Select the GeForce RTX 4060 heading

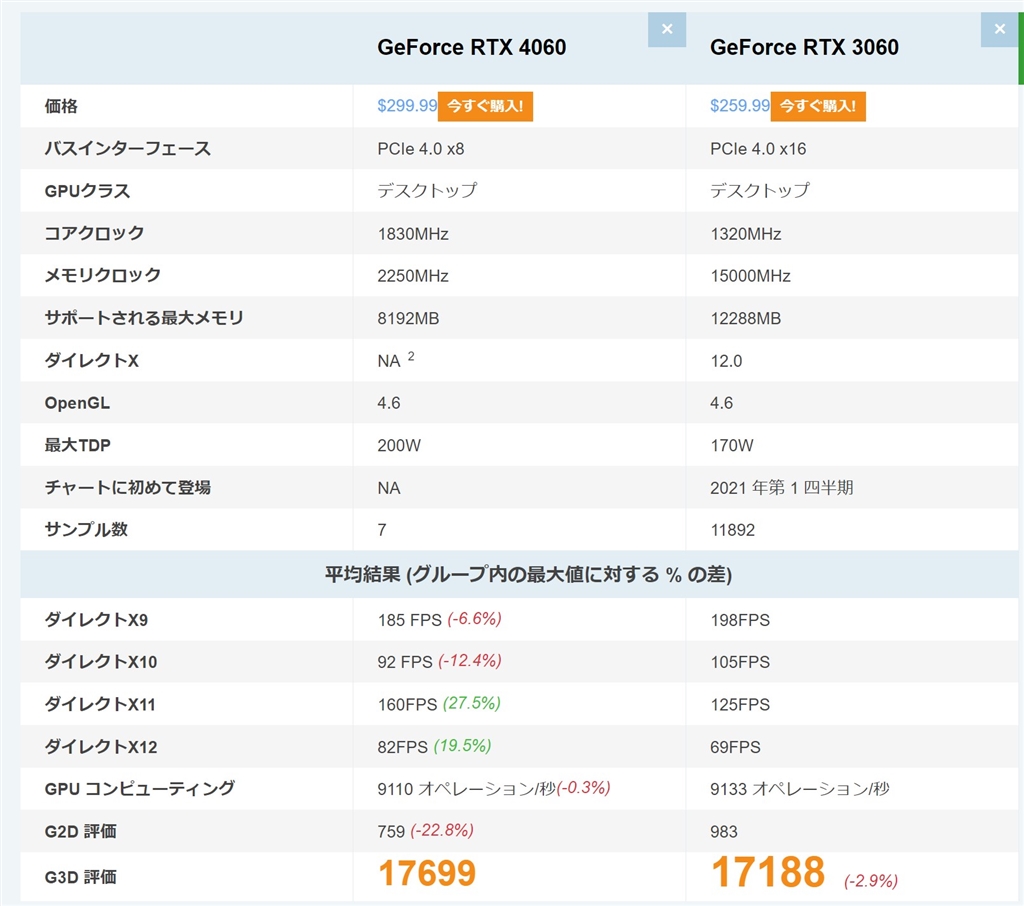click(472, 47)
